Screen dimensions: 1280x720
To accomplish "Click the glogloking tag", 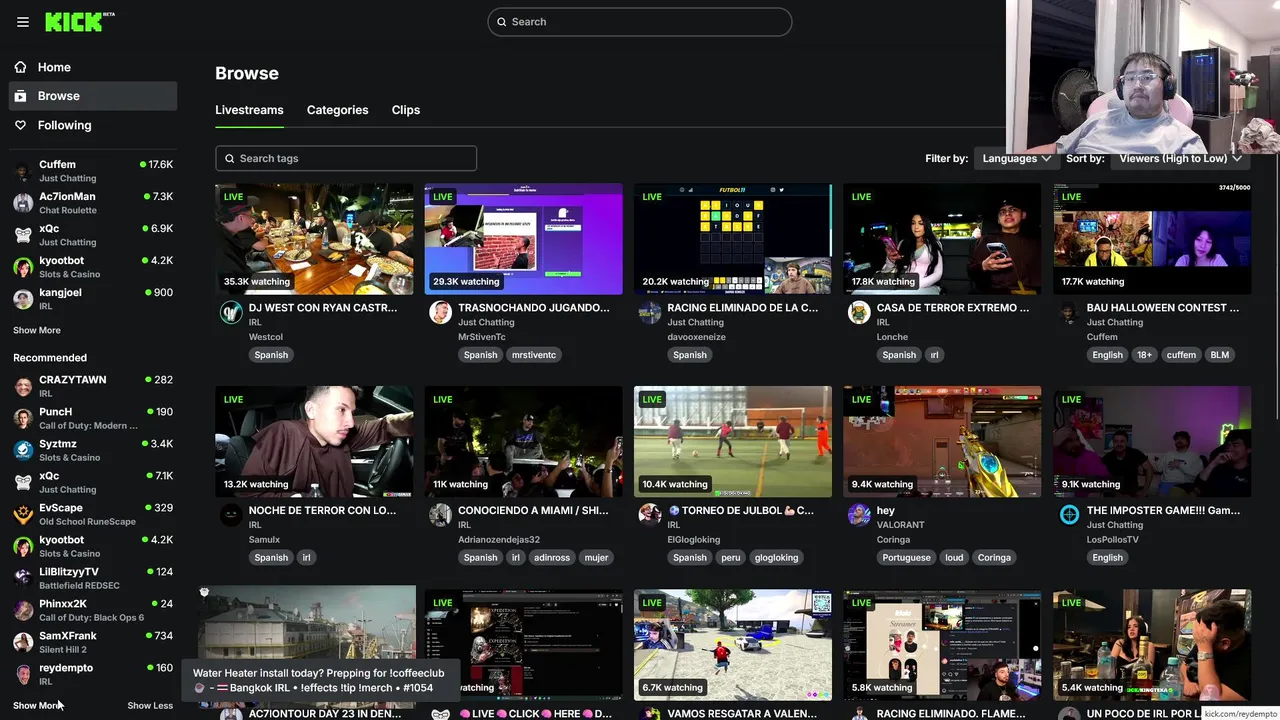I will point(777,558).
